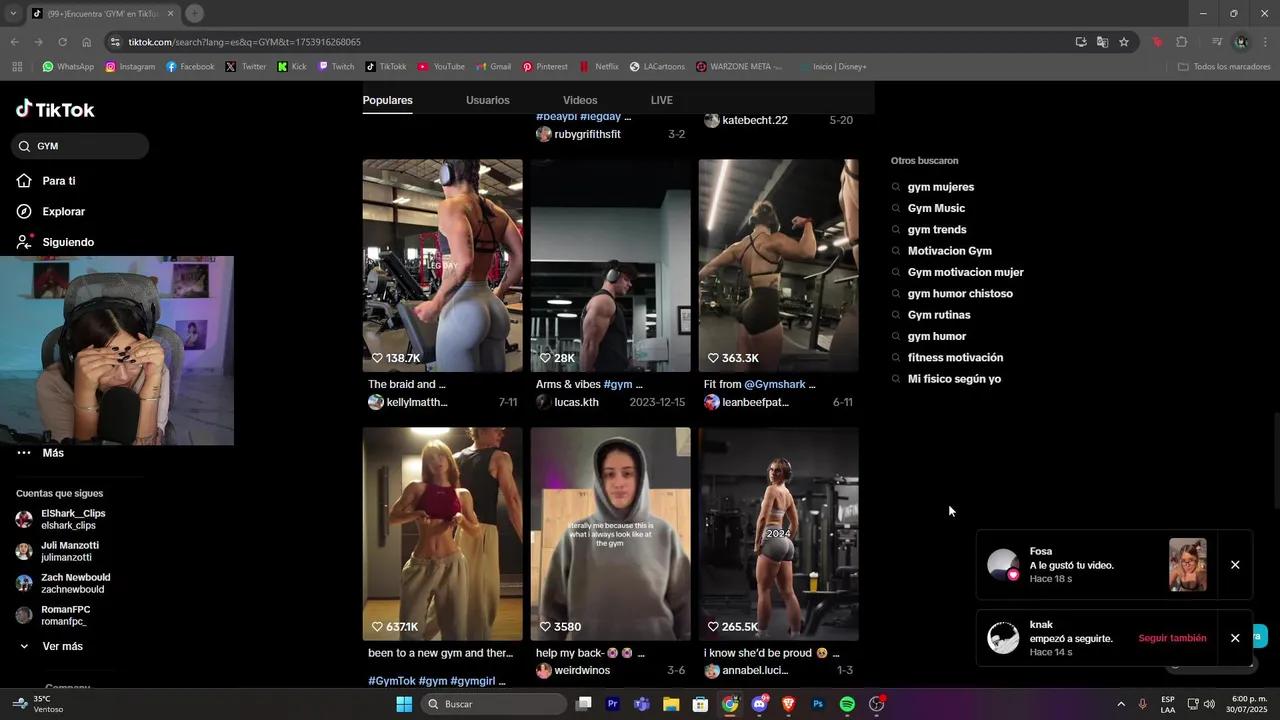Show hidden system tray icons
The width and height of the screenshot is (1280, 720).
tap(1121, 704)
